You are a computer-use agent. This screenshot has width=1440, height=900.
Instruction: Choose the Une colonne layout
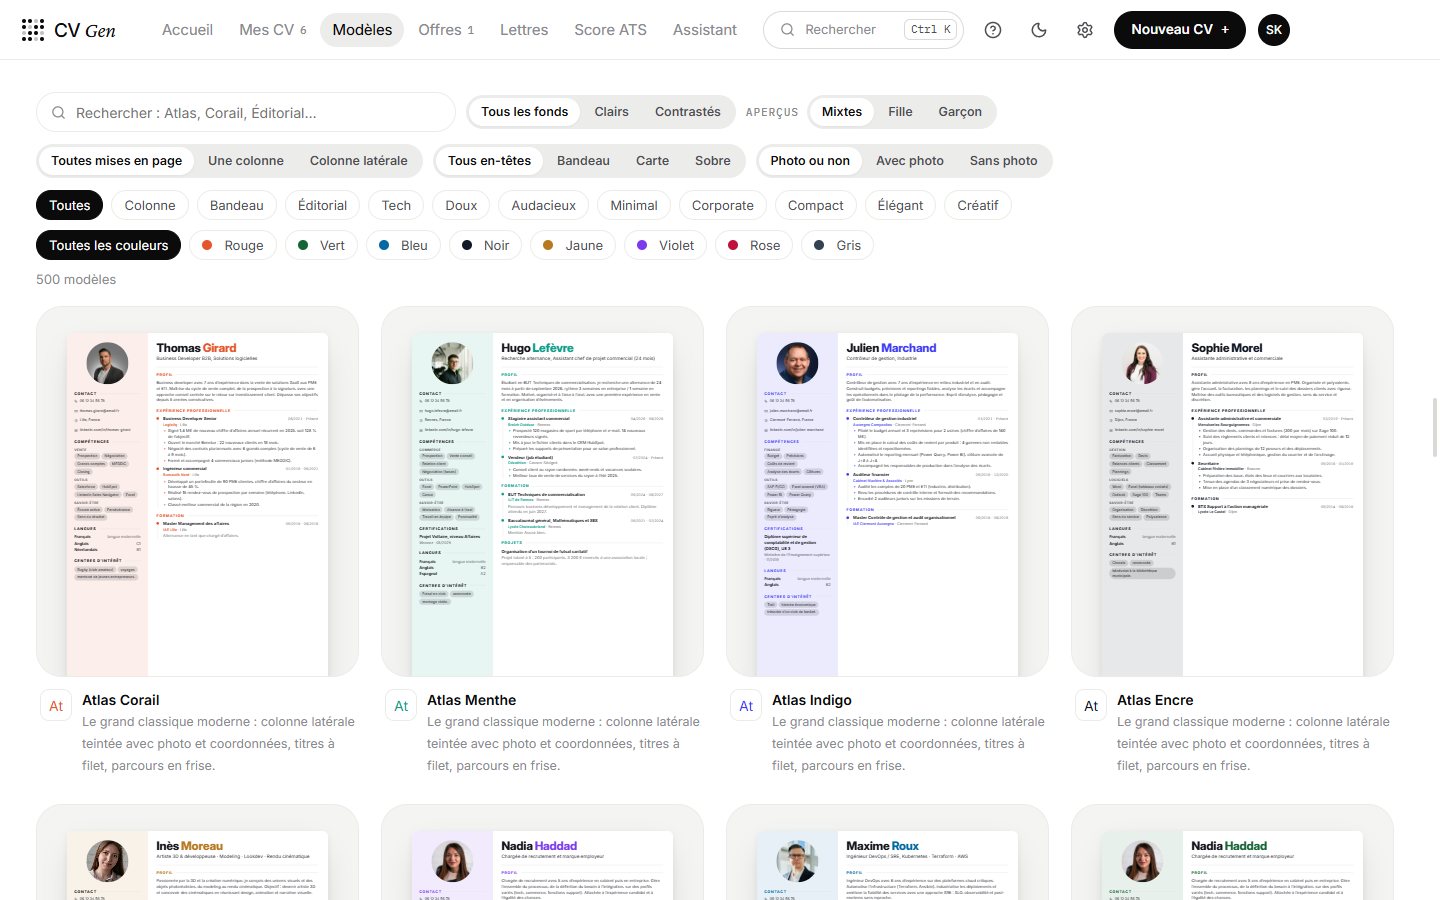(x=246, y=161)
